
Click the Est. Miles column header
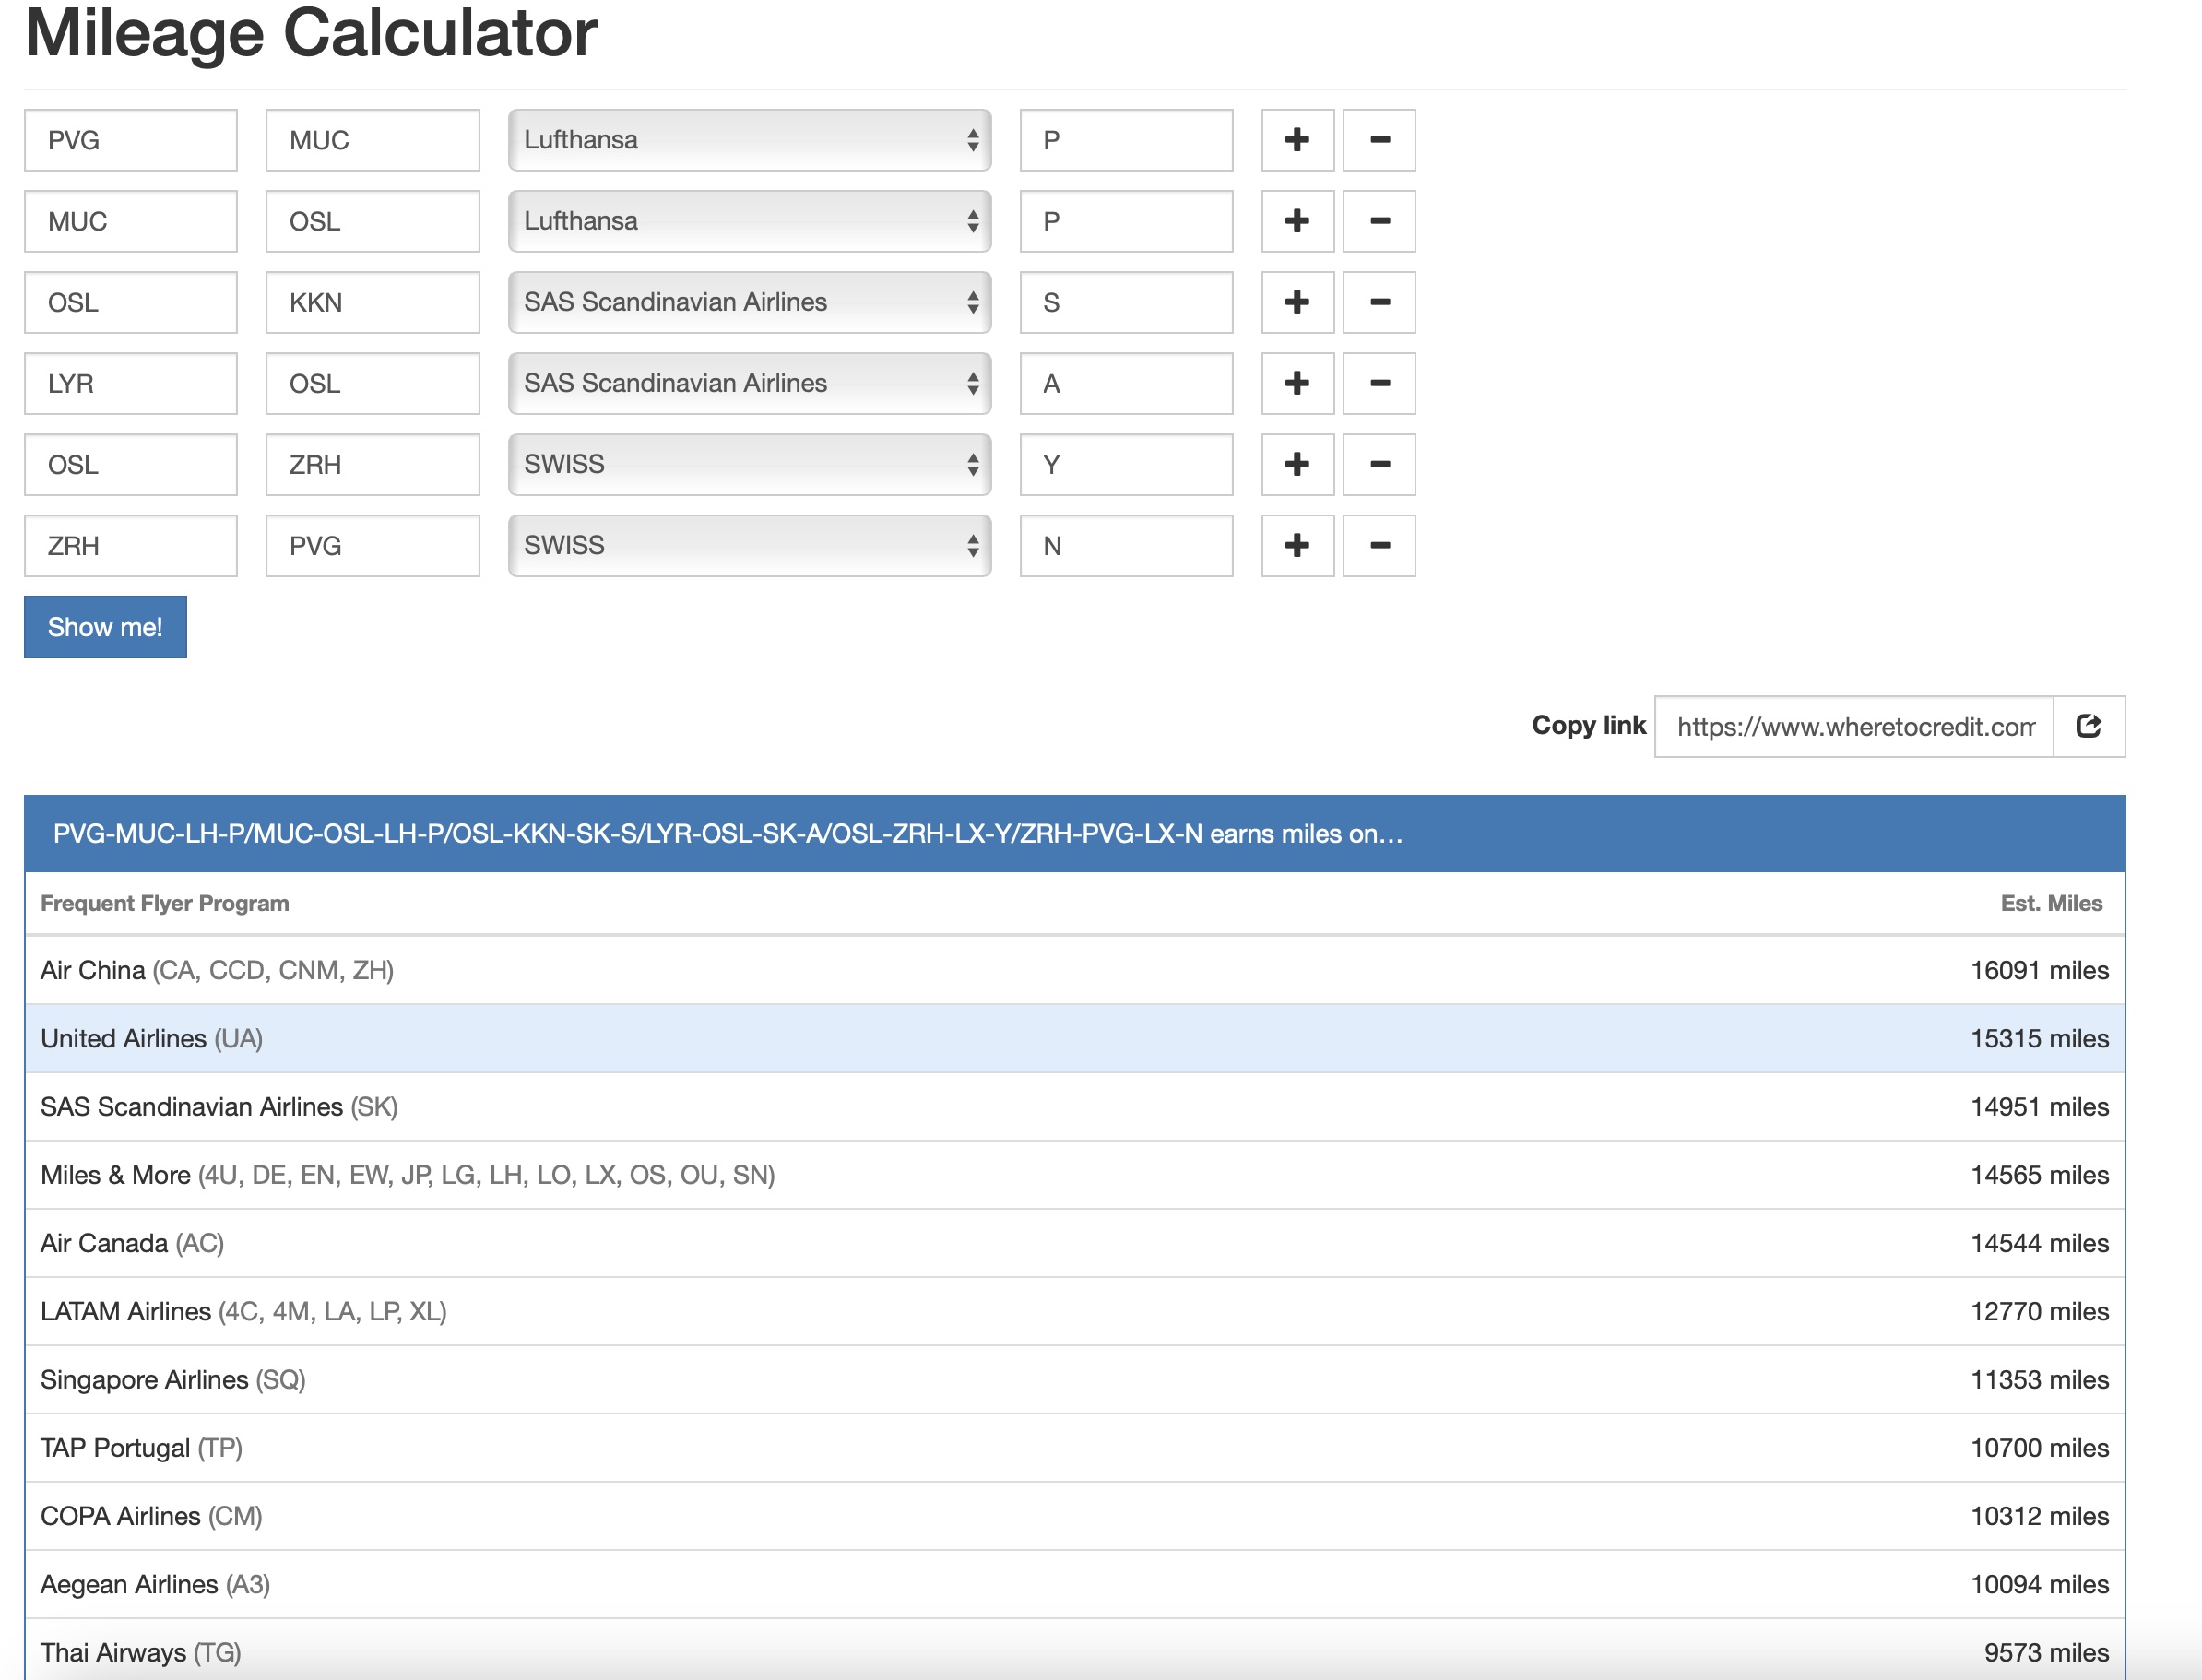pyautogui.click(x=2051, y=903)
